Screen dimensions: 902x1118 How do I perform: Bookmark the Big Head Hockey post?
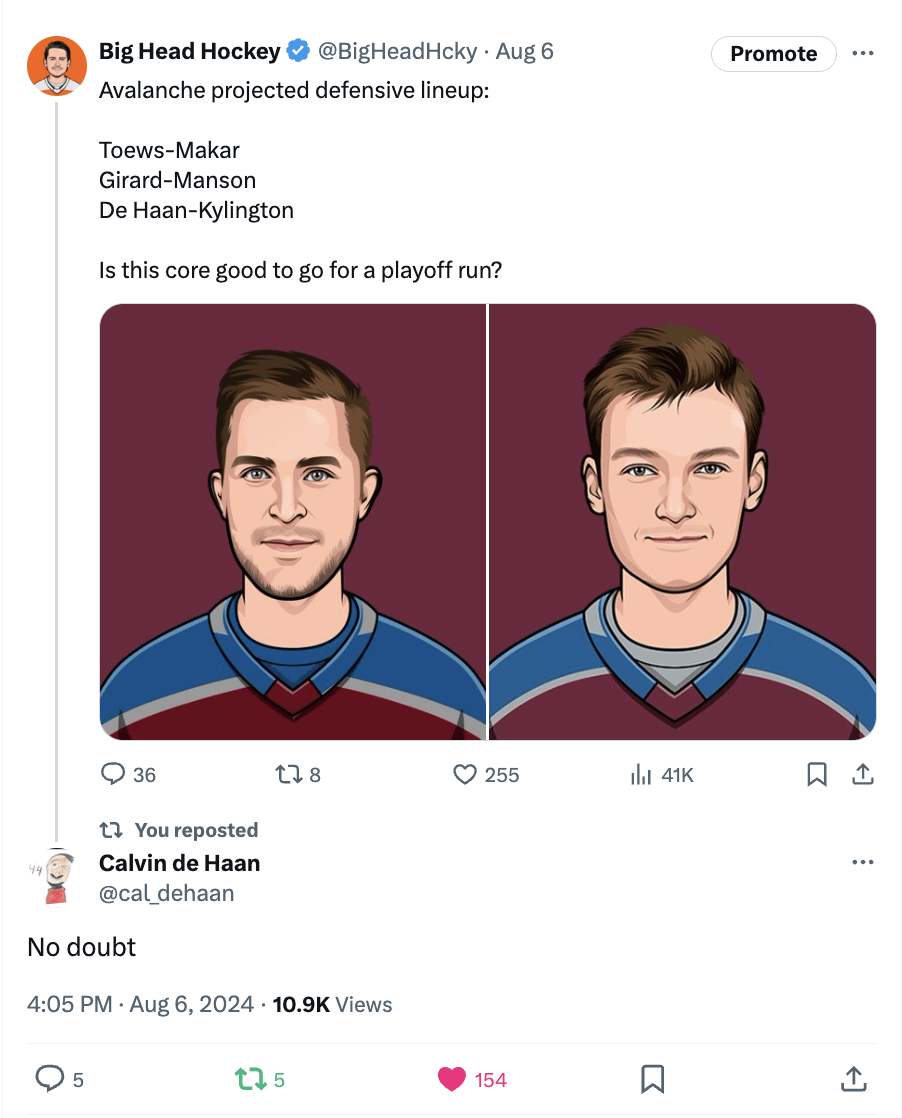coord(817,774)
